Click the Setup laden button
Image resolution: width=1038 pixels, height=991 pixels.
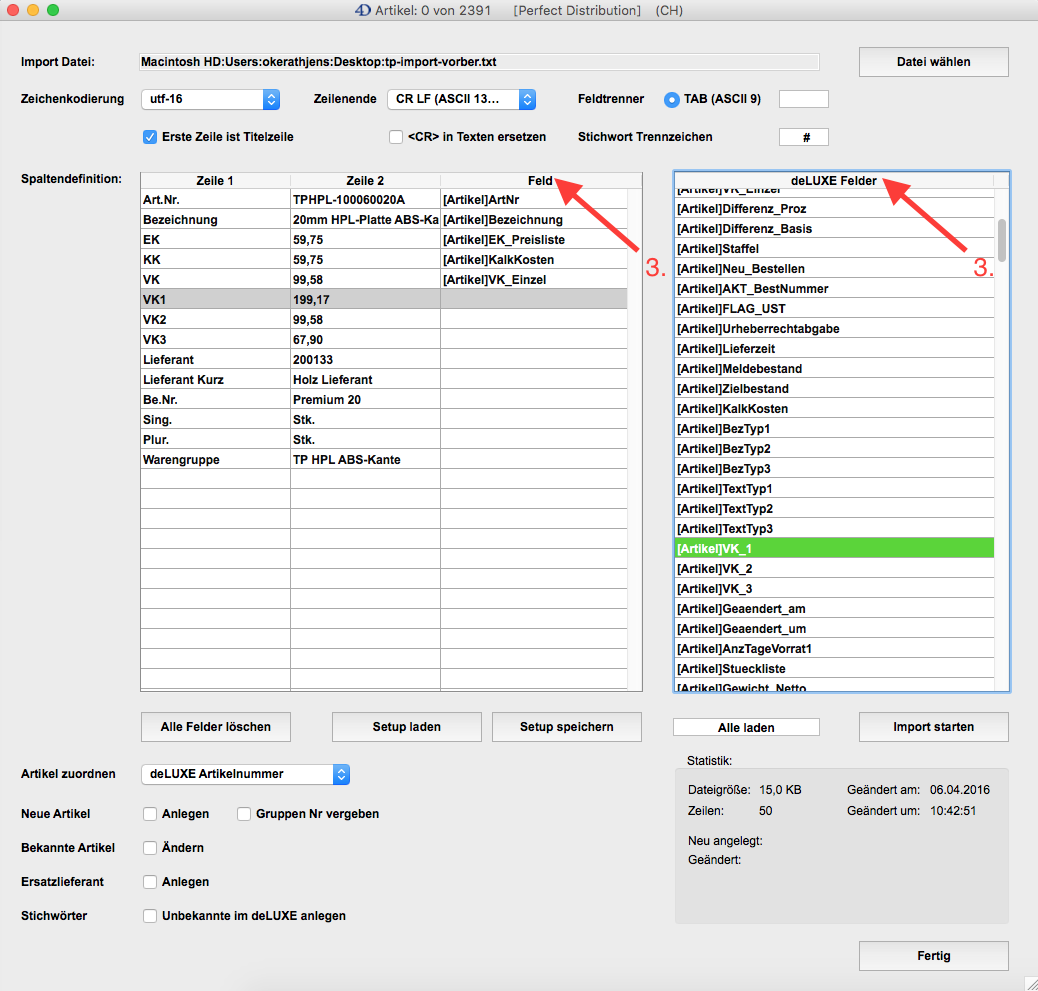pyautogui.click(x=406, y=727)
